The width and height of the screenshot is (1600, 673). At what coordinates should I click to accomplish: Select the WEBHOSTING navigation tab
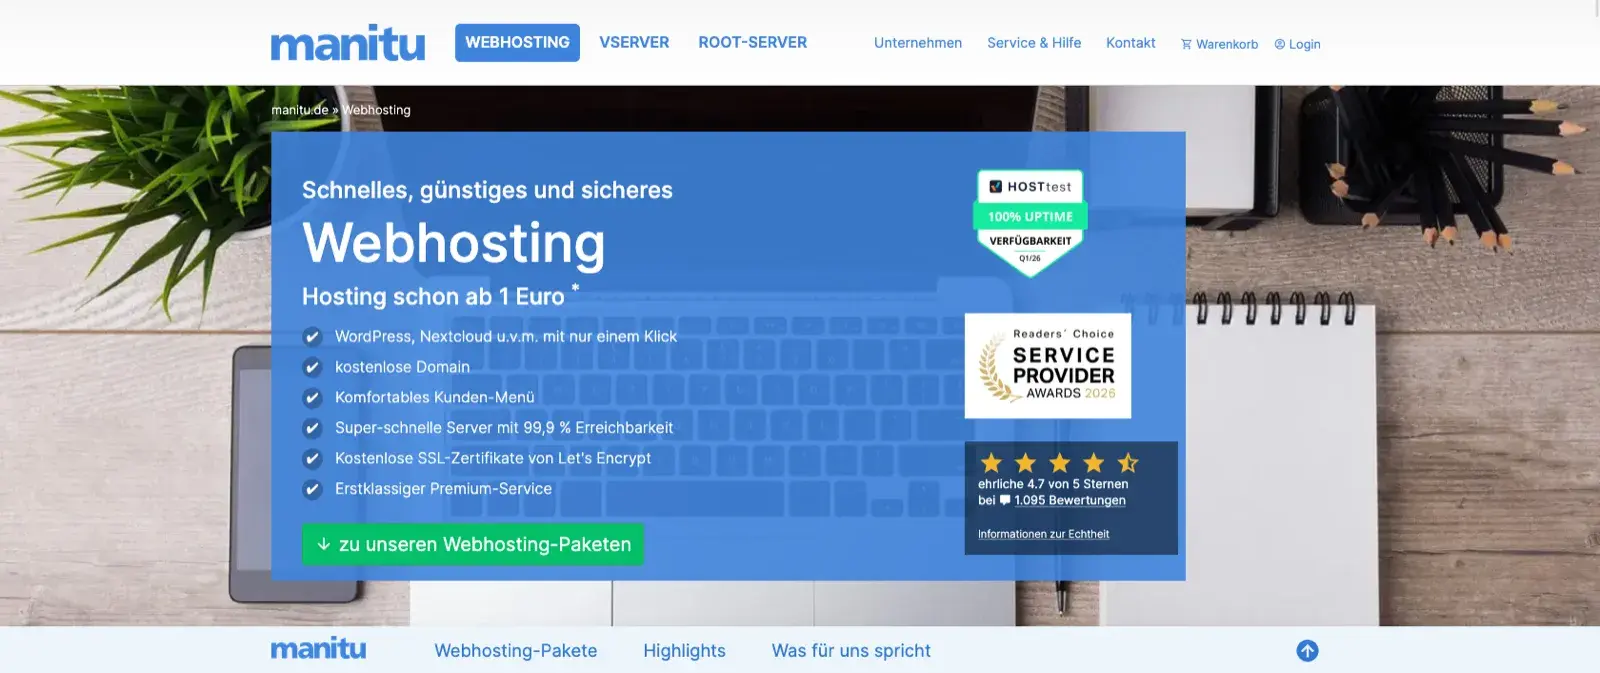517,43
